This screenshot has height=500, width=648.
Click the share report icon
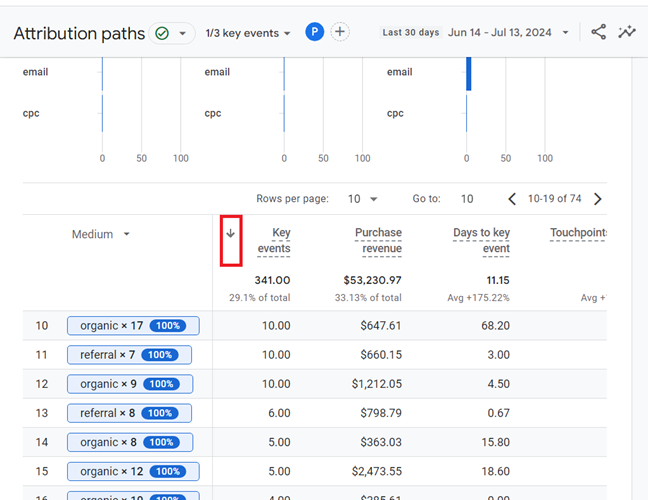coord(598,32)
